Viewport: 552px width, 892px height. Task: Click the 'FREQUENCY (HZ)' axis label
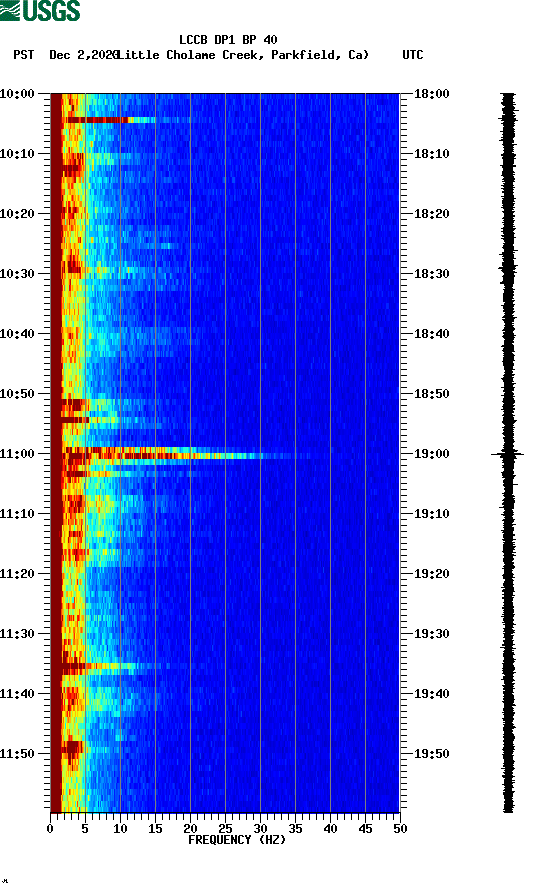click(237, 840)
